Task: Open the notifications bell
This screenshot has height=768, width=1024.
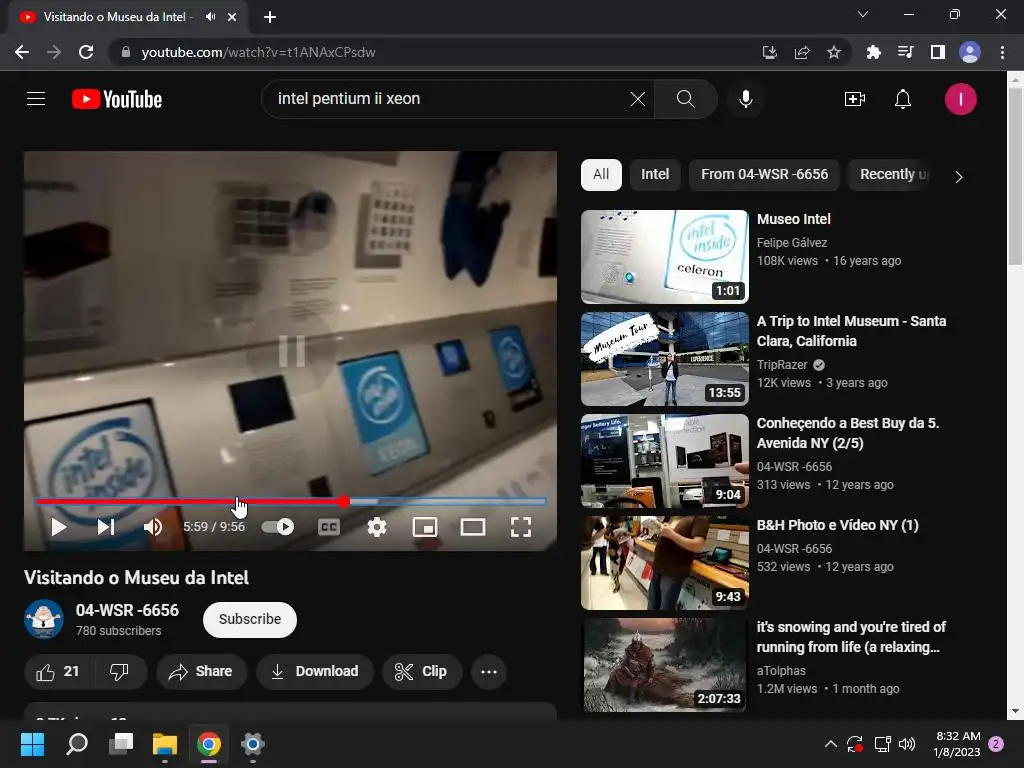Action: pos(903,99)
